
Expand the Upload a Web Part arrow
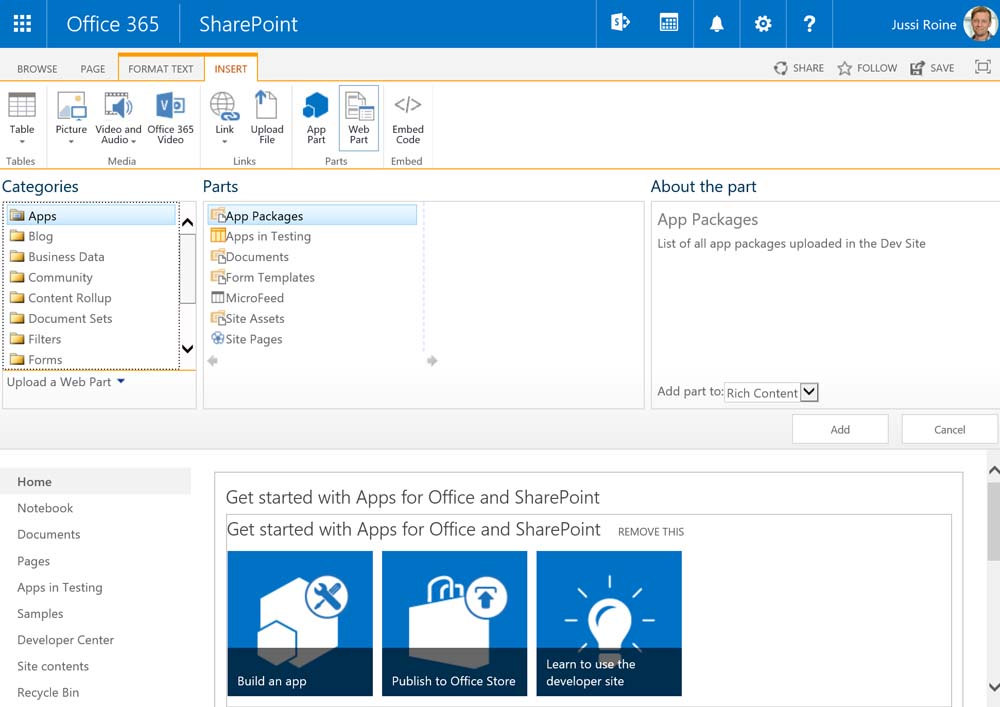[x=121, y=382]
